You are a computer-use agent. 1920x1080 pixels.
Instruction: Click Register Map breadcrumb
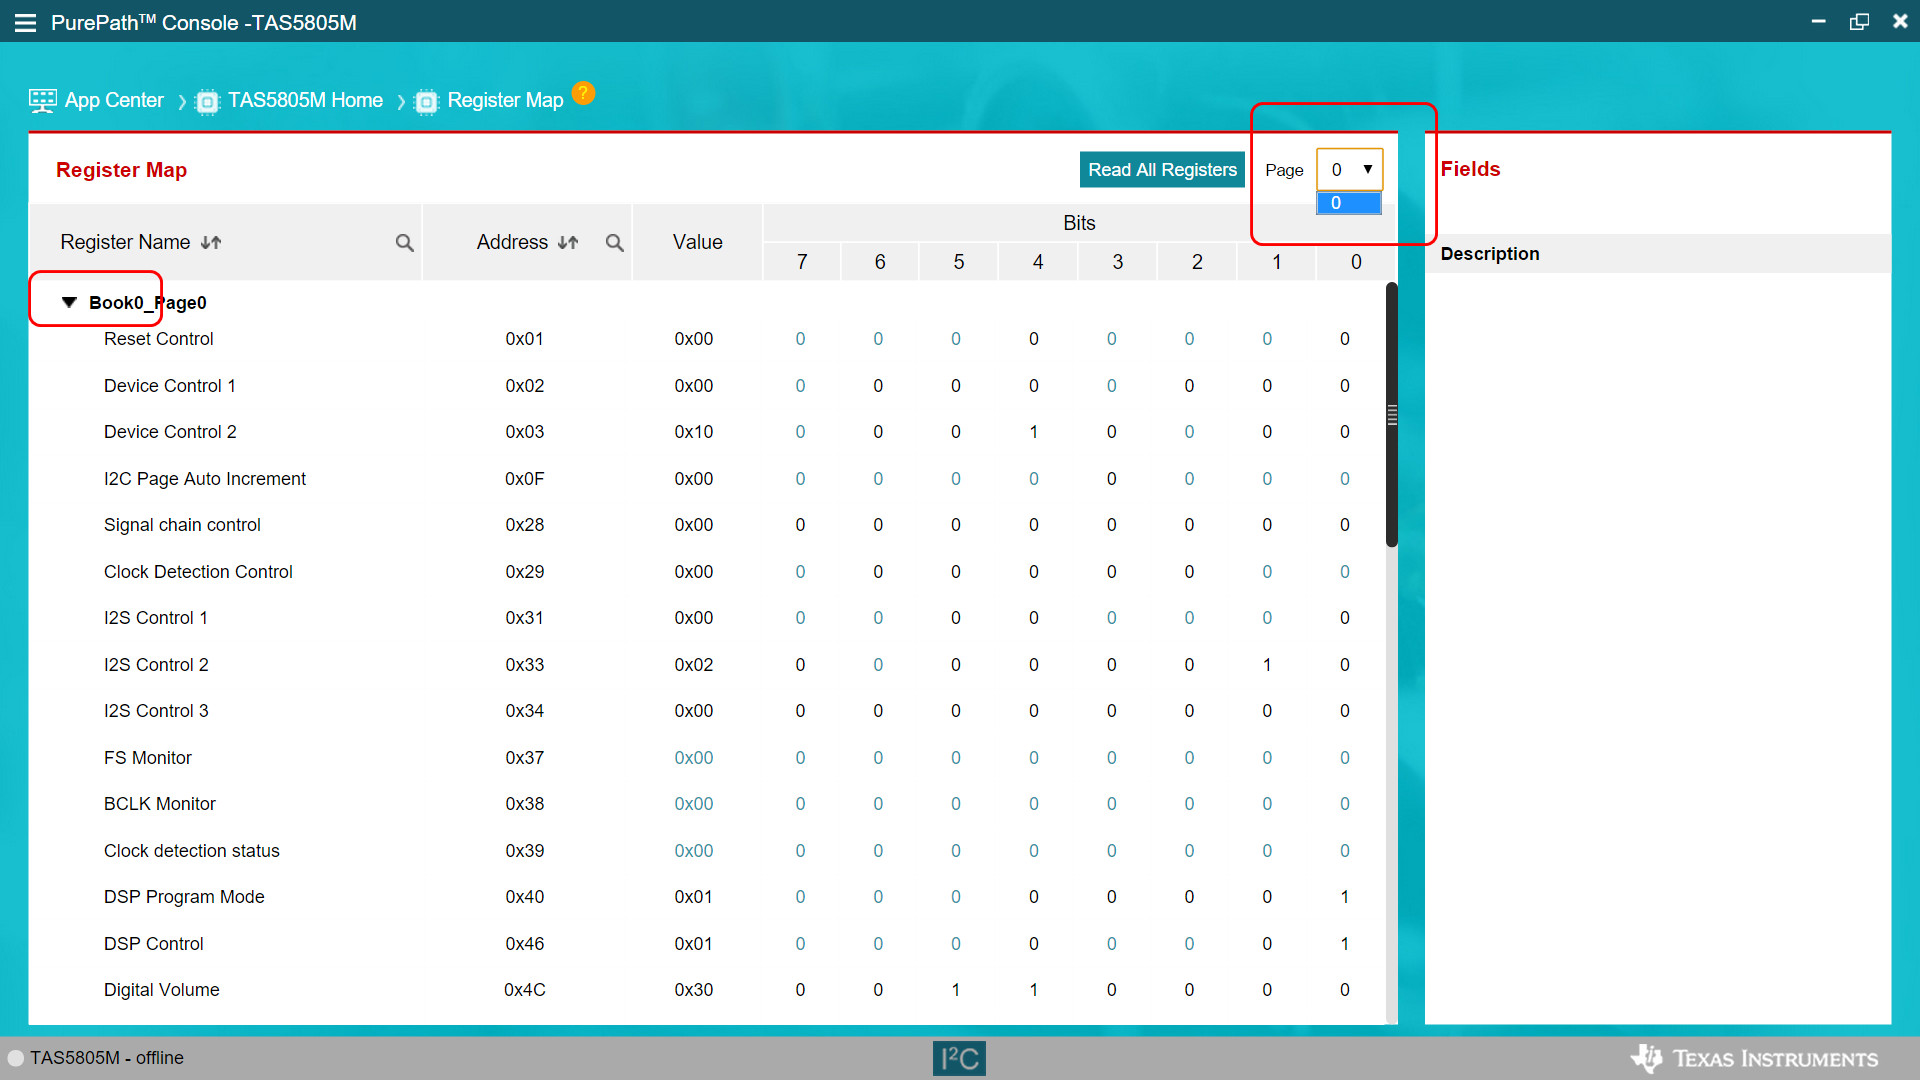(x=505, y=101)
